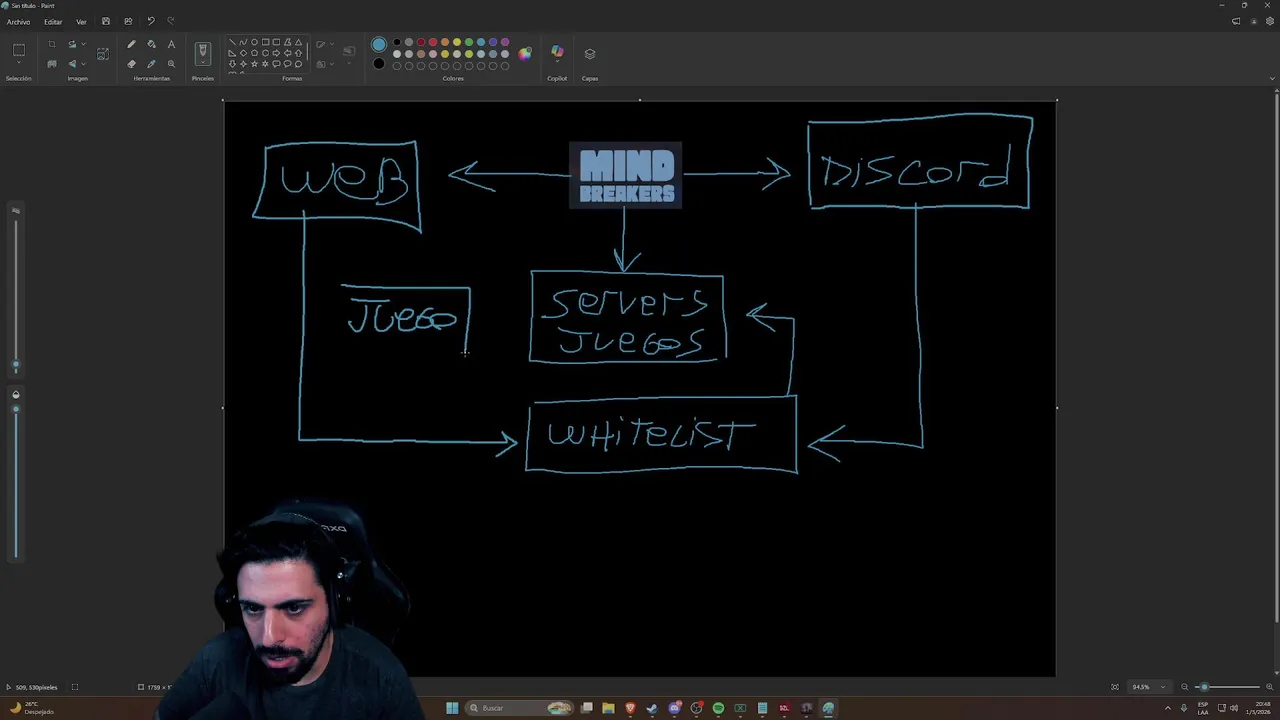The height and width of the screenshot is (720, 1280).
Task: Select the Color picker eyedropper tool
Action: point(151,64)
